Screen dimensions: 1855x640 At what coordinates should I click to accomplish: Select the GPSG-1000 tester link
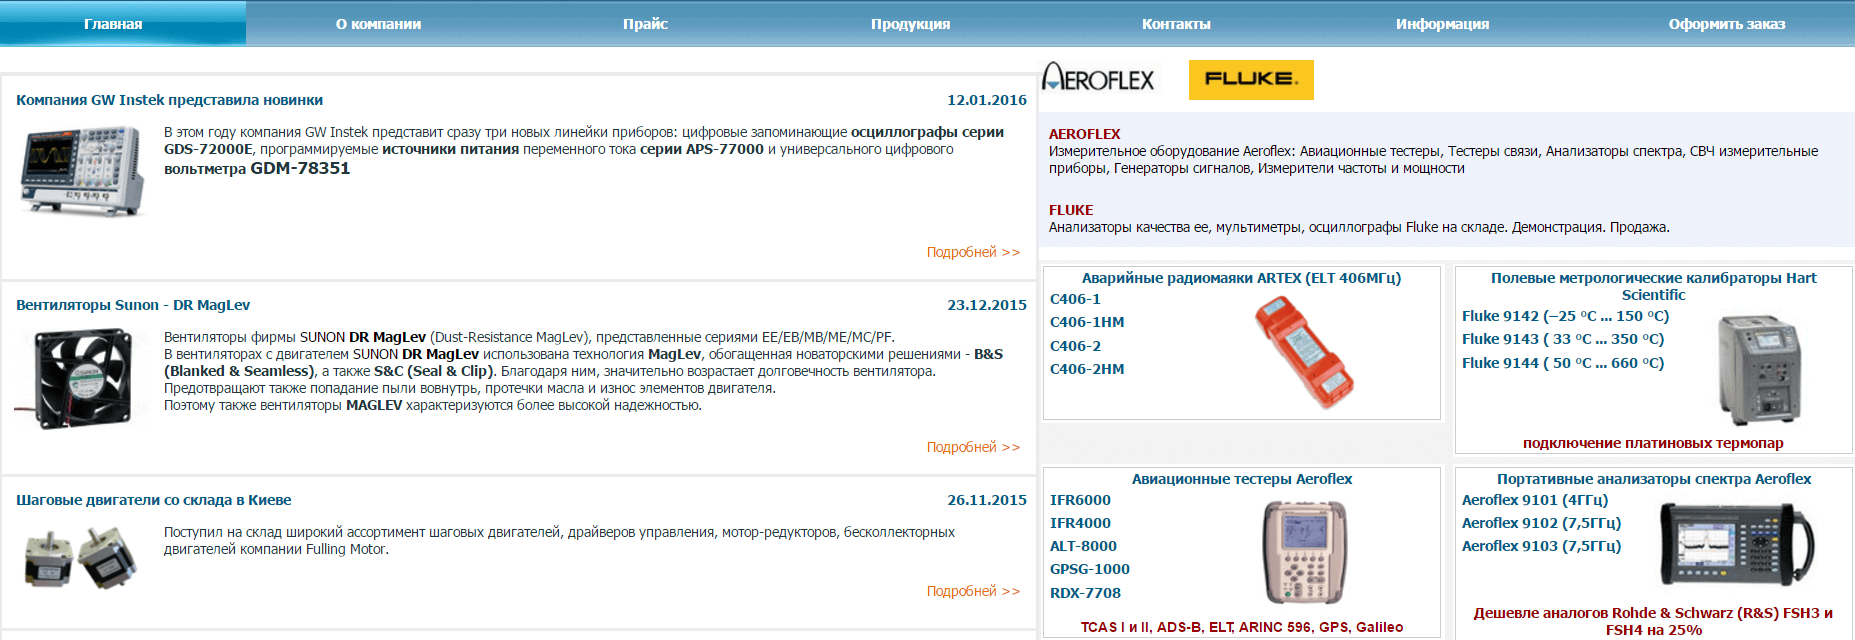(1090, 569)
